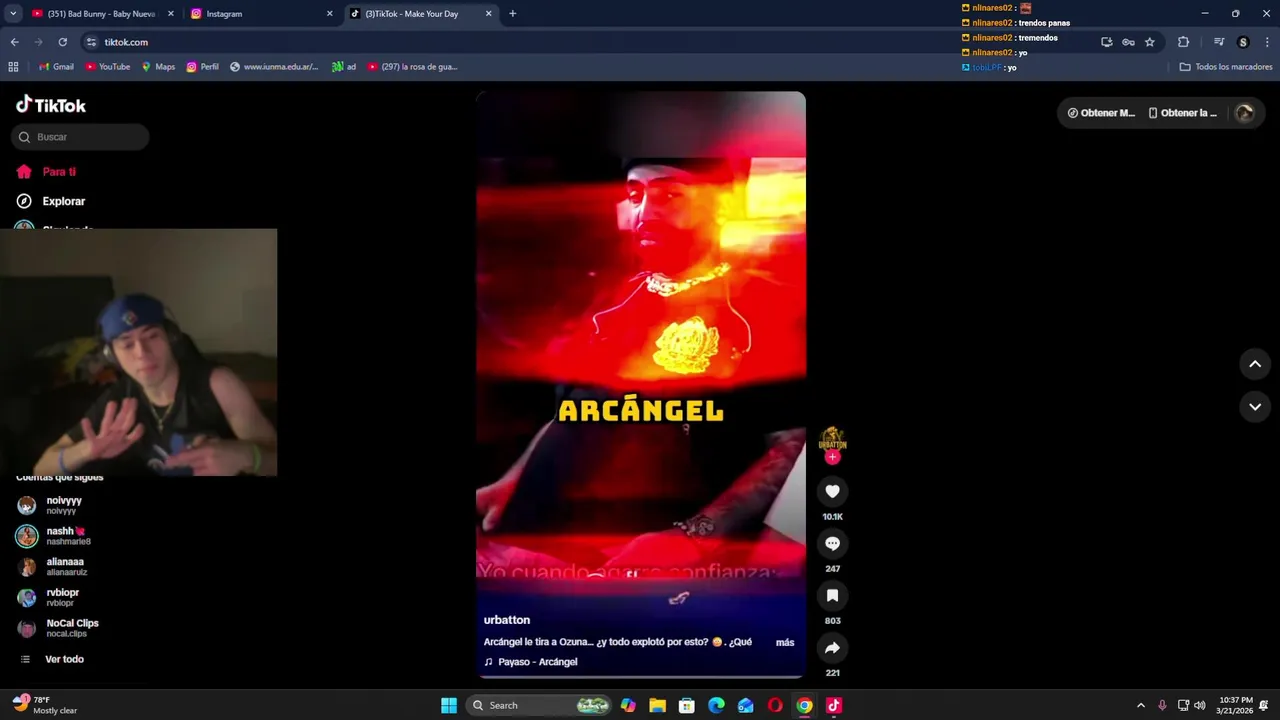Like the urbatton video with the heart icon
Viewport: 1280px width, 720px height.
(832, 491)
